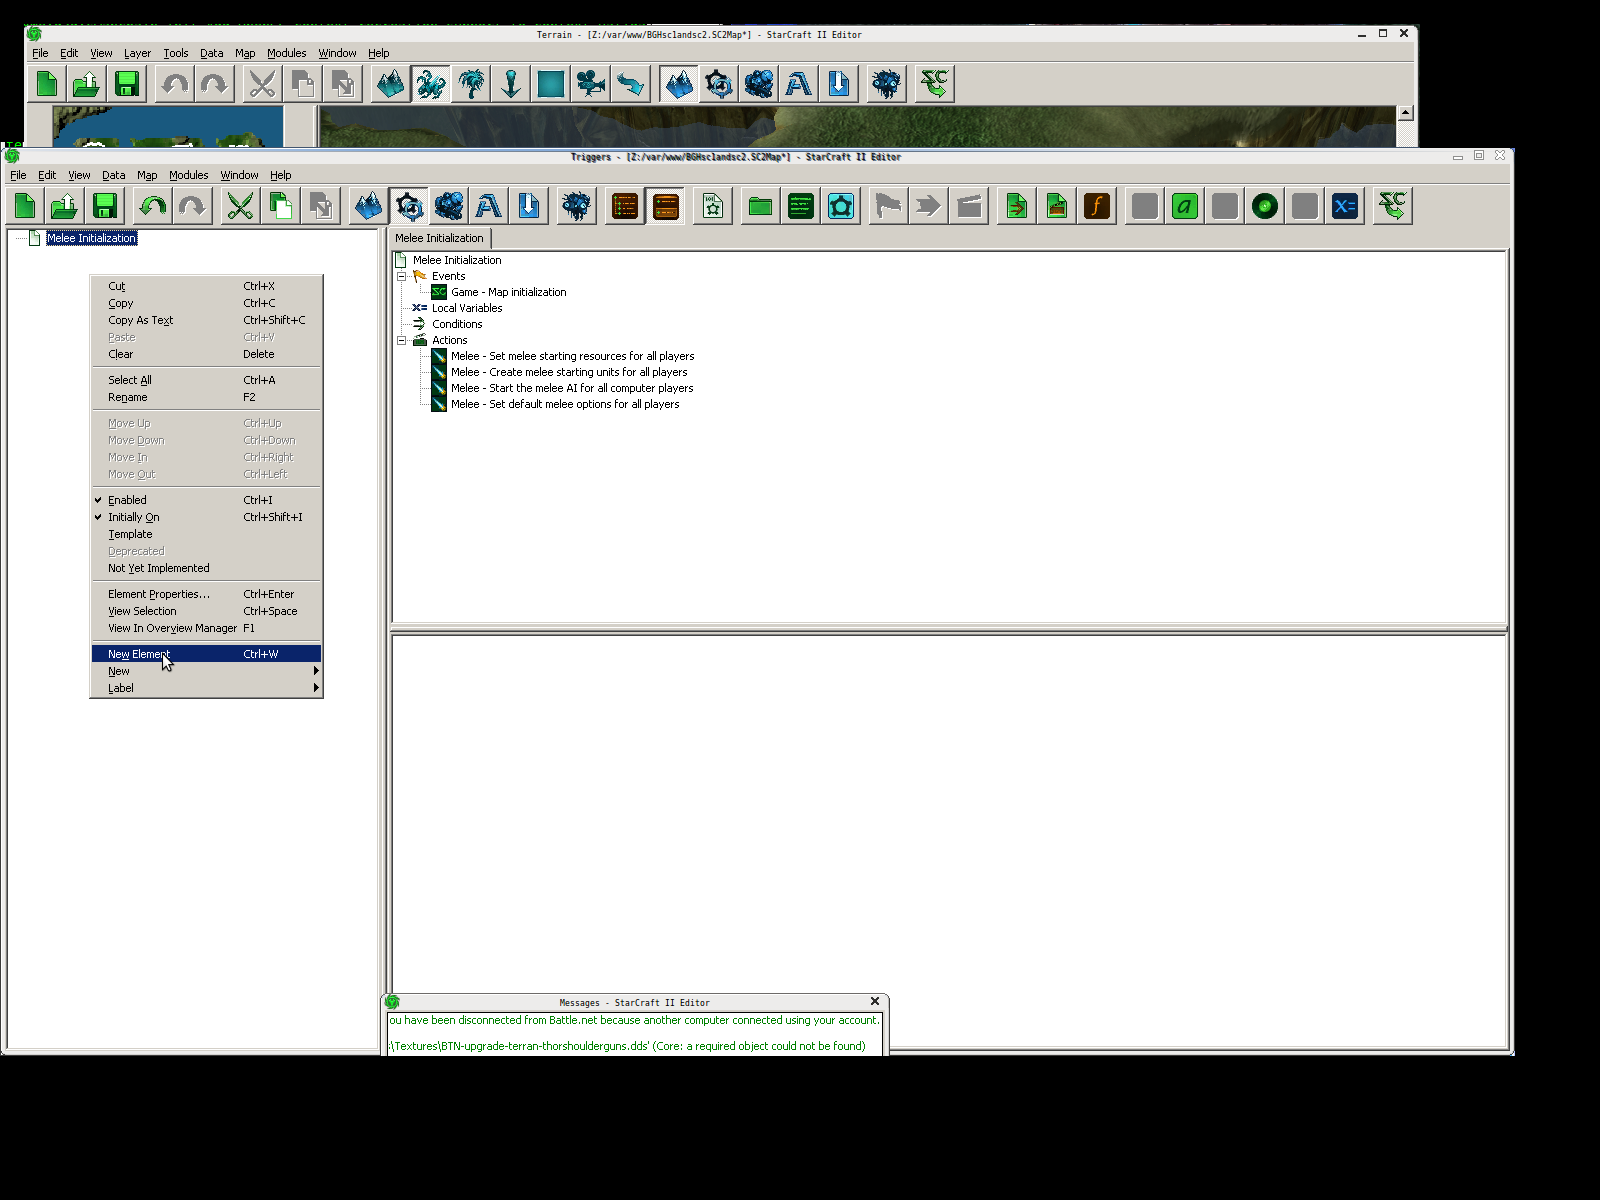This screenshot has width=1600, height=1200.
Task: Click the green italic 'a' toolbar icon
Action: tap(1185, 206)
